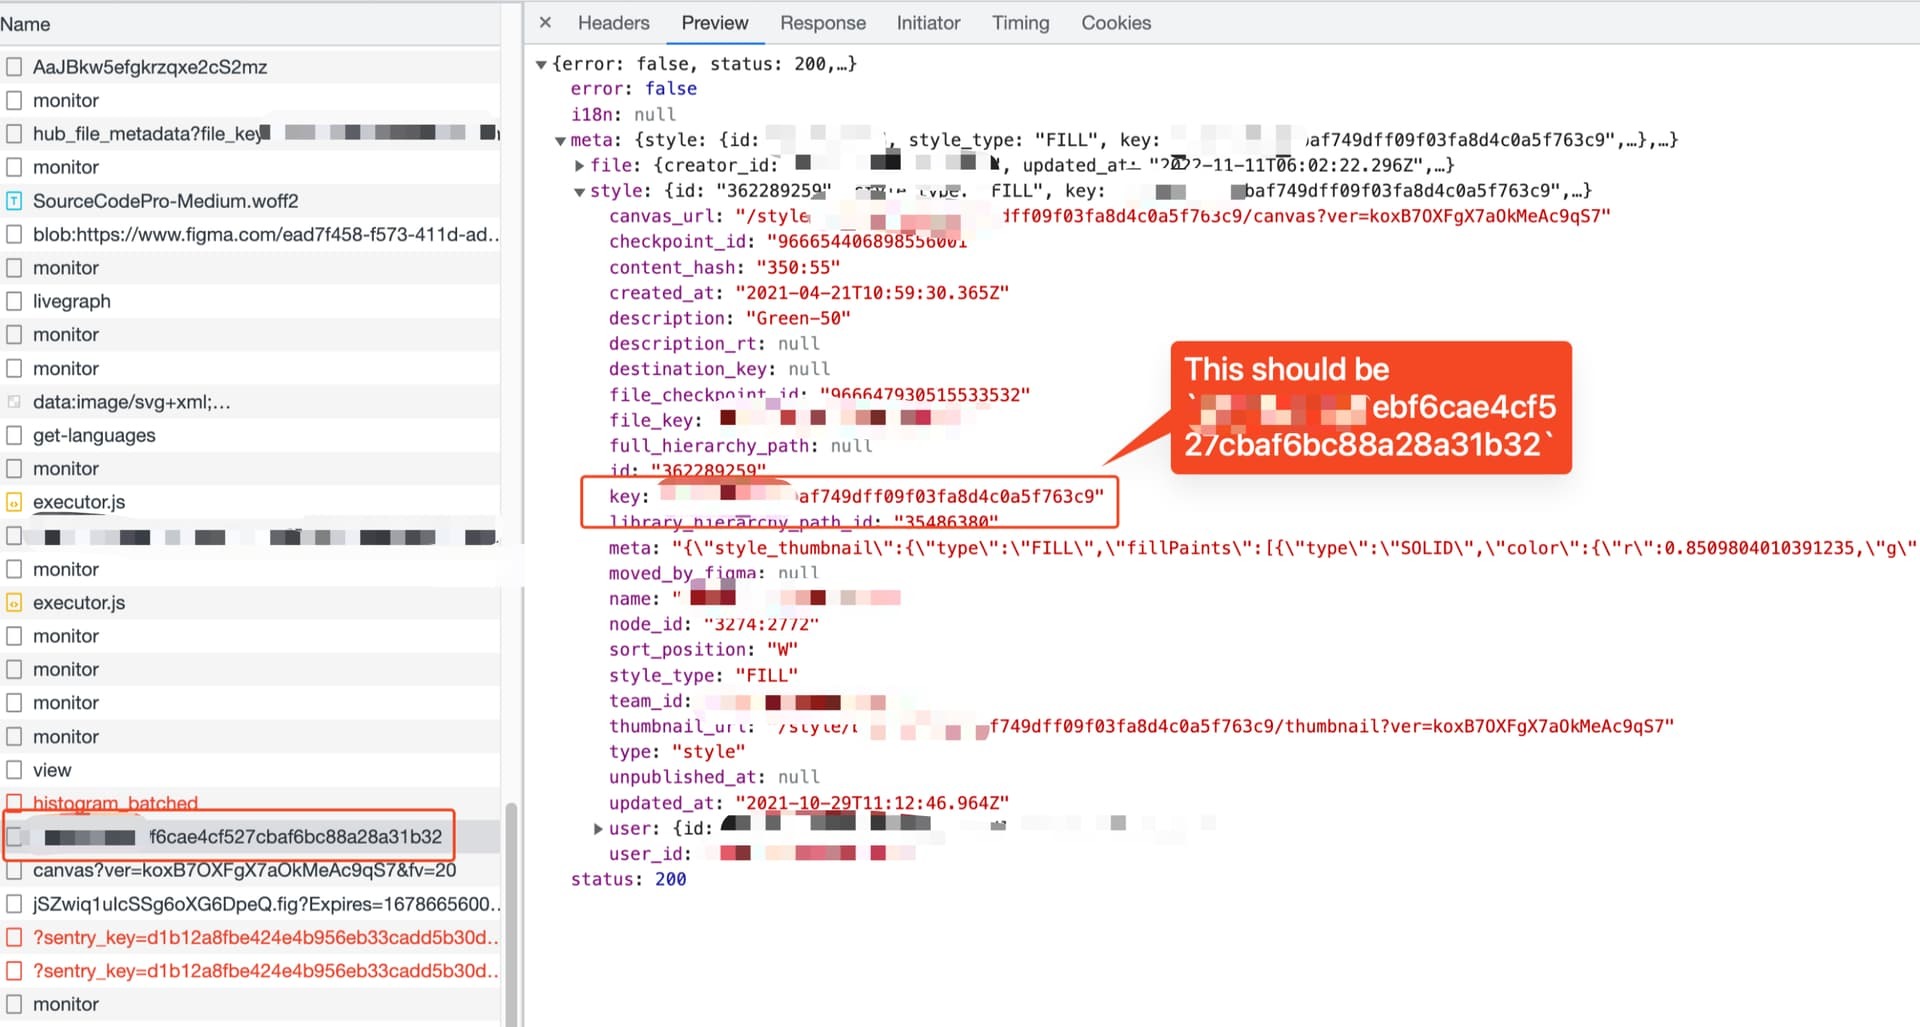Close the request details pane
This screenshot has width=1920, height=1027.
tap(545, 22)
